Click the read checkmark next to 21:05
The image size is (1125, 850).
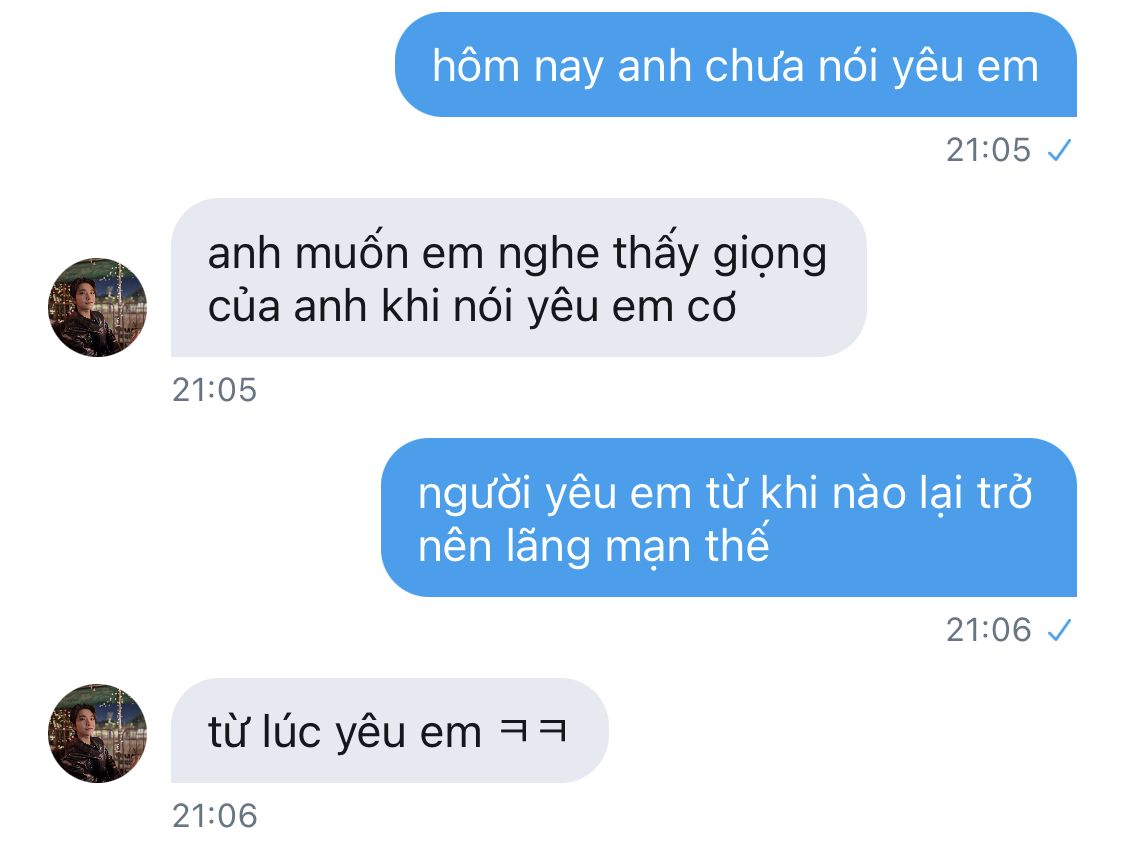pos(1059,150)
